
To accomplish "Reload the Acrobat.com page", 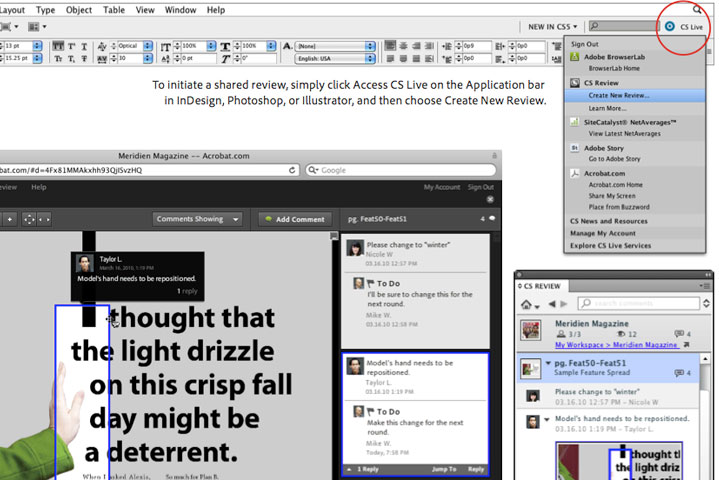I will click(292, 170).
